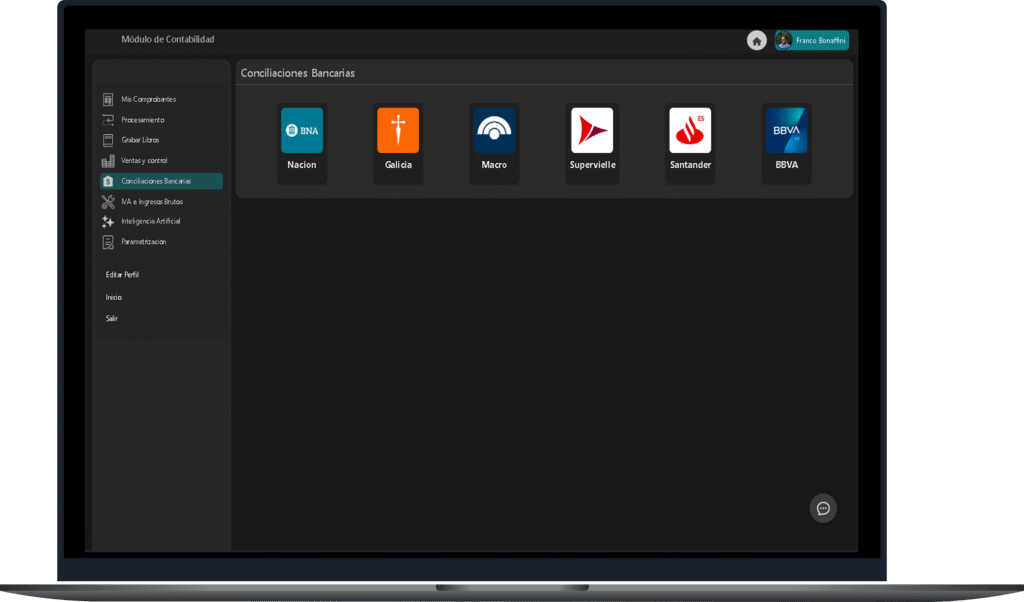Open Ventas y control menu item
Viewport: 1024px width, 602px height.
[144, 161]
